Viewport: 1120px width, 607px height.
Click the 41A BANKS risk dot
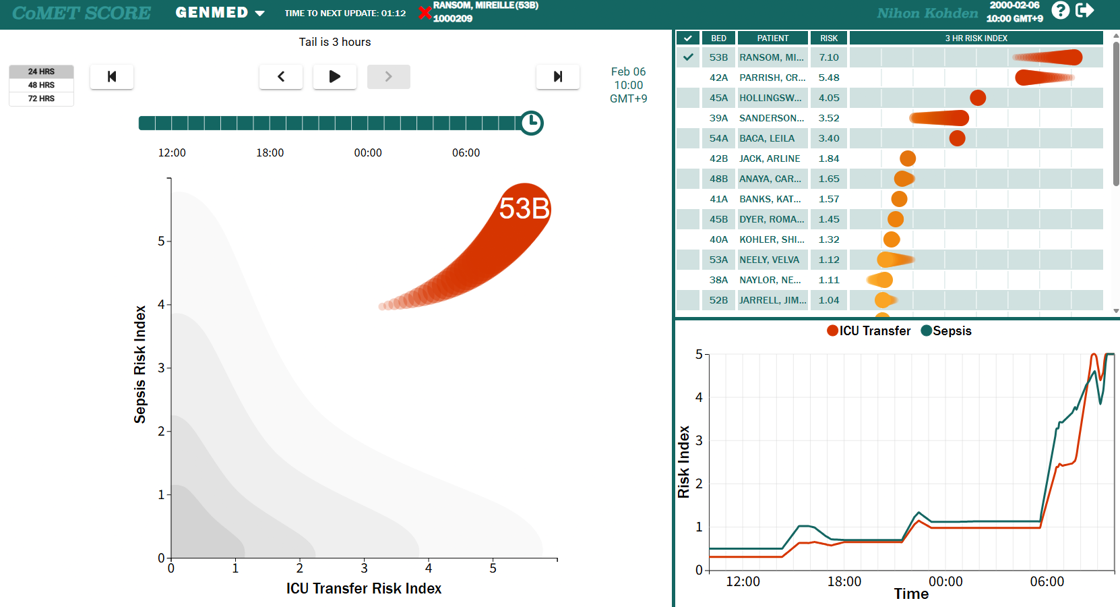tap(899, 199)
